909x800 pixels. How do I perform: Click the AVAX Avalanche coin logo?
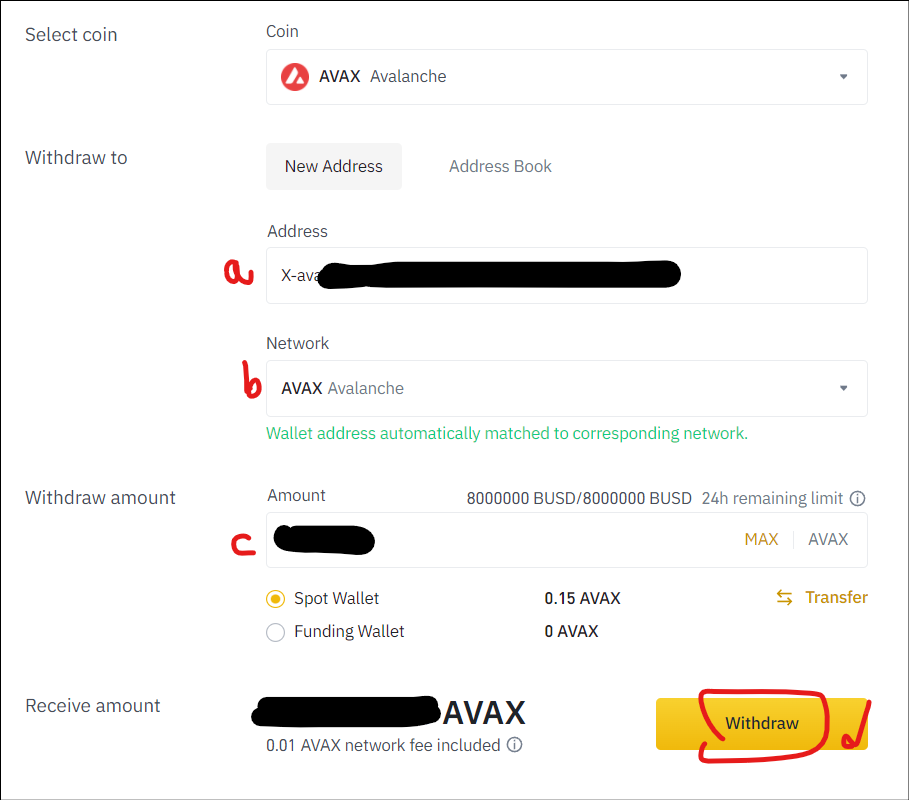point(294,77)
